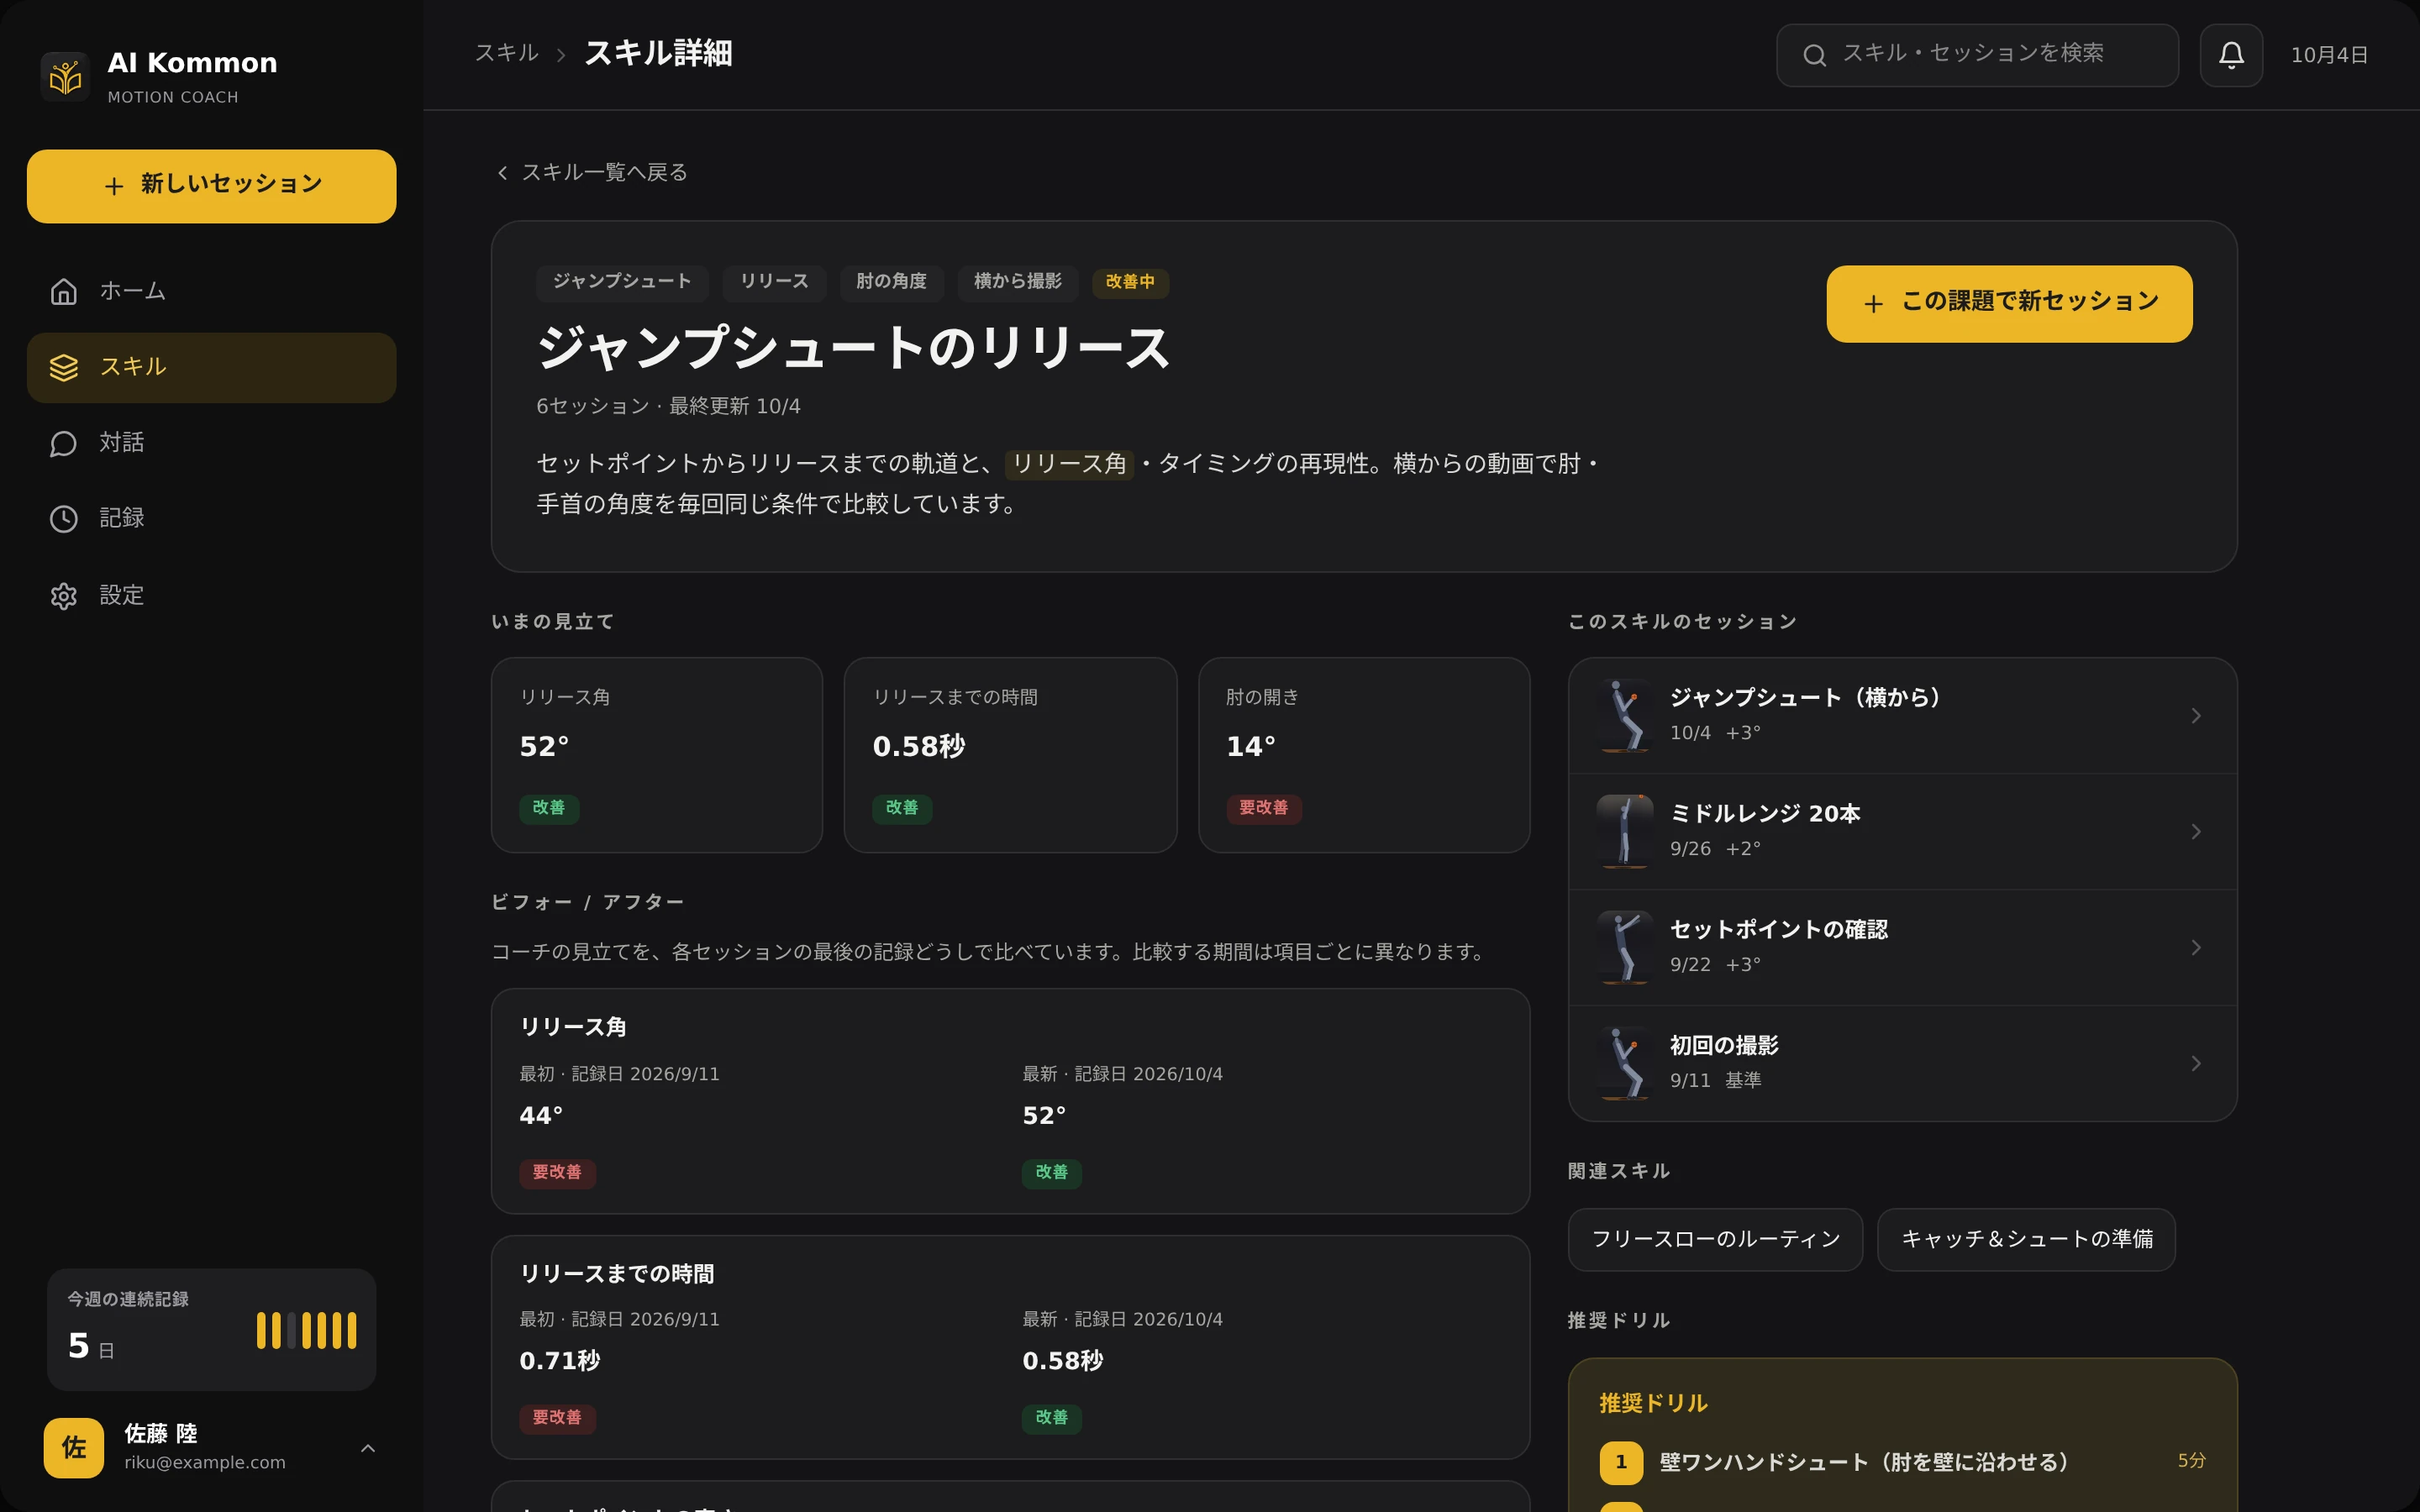This screenshot has width=2420, height=1512.
Task: Click the 横から撮影 tag chip
Action: (x=1017, y=283)
